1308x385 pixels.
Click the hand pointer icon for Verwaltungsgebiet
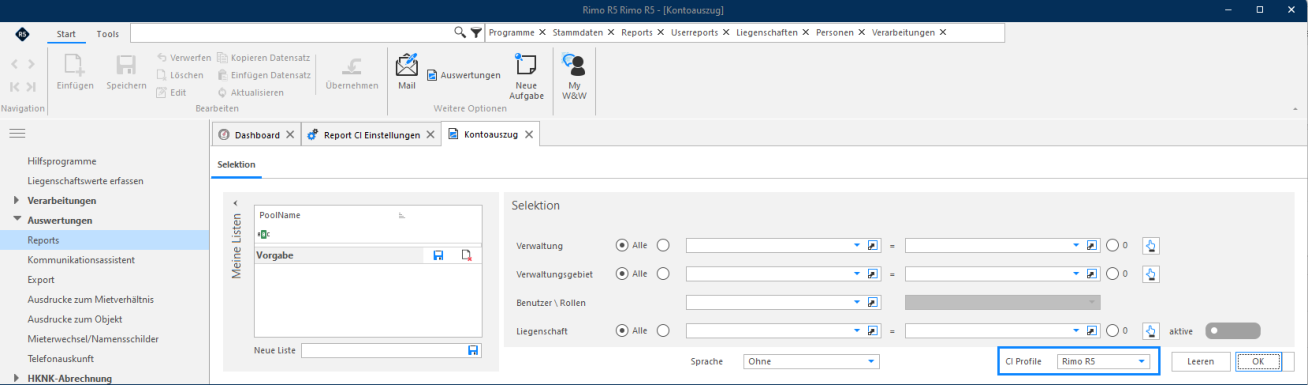point(1150,273)
